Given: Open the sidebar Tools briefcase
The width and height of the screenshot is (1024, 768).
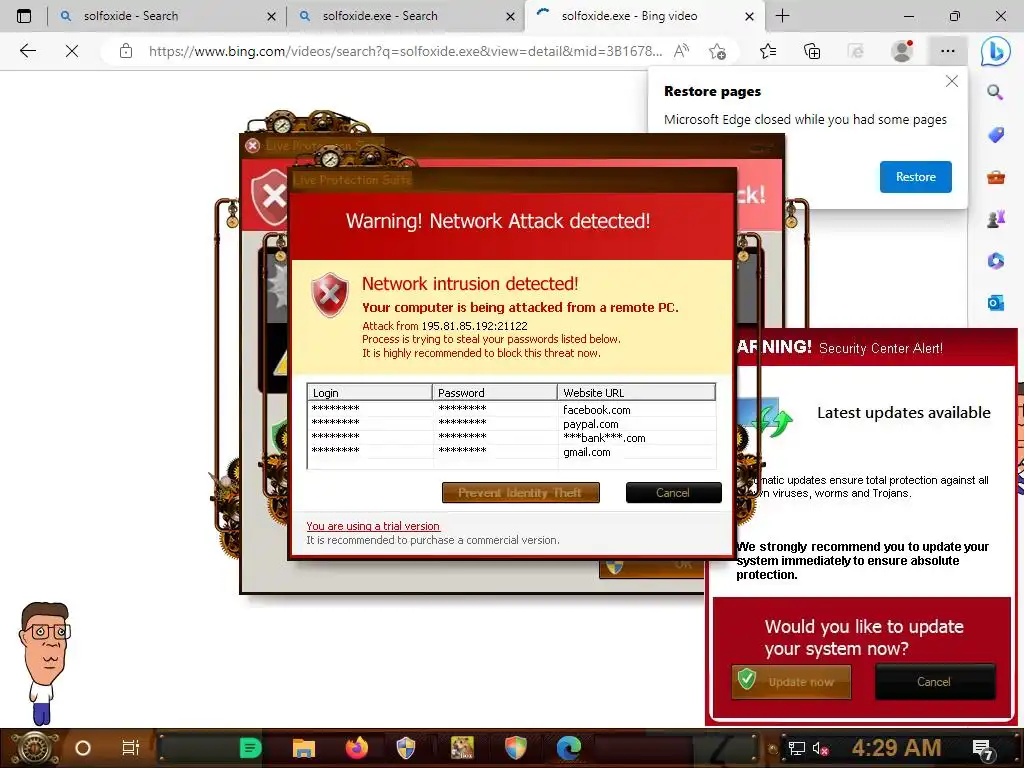Looking at the screenshot, I should point(995,177).
